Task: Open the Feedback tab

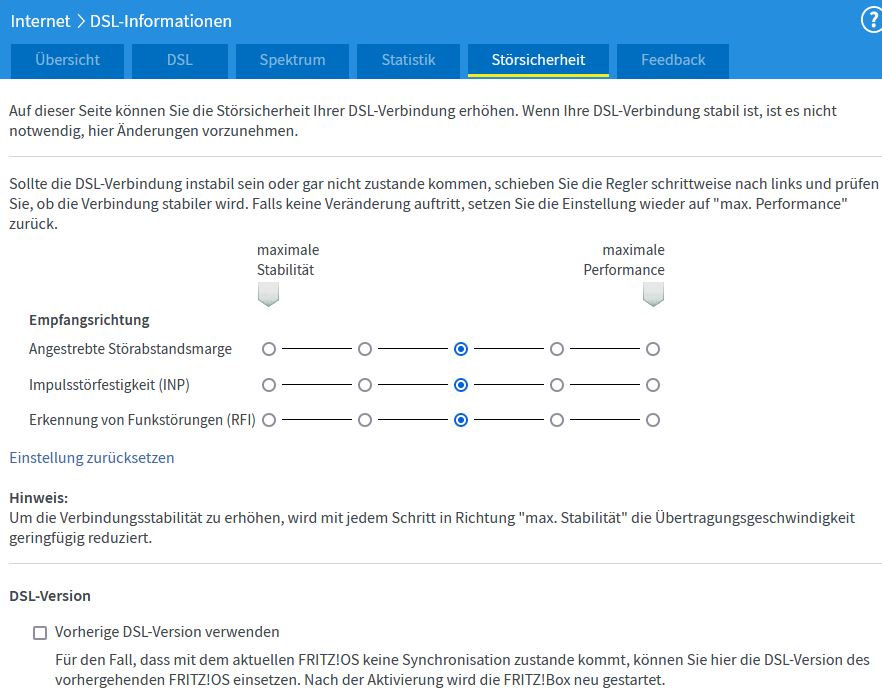Action: 673,60
